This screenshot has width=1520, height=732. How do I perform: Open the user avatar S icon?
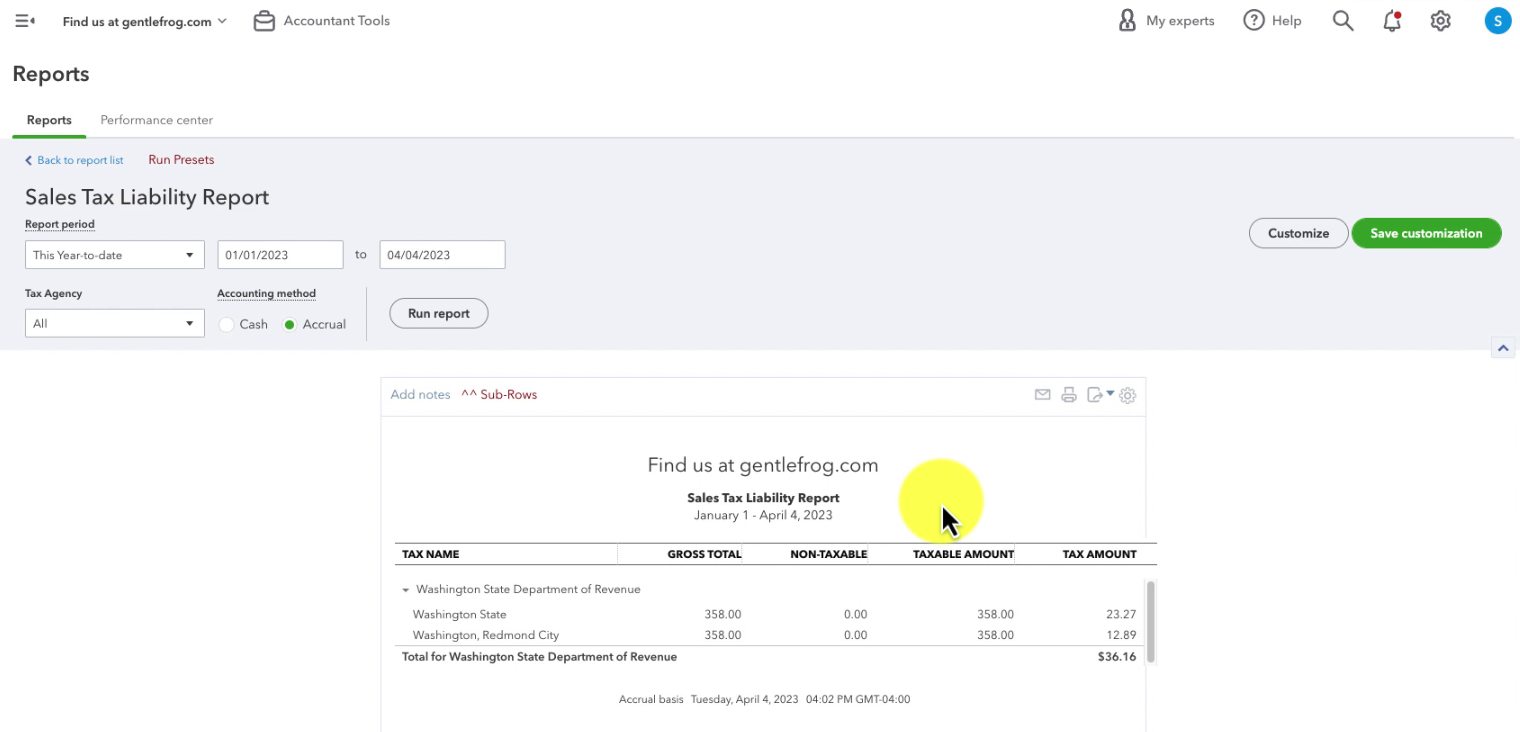pyautogui.click(x=1497, y=21)
